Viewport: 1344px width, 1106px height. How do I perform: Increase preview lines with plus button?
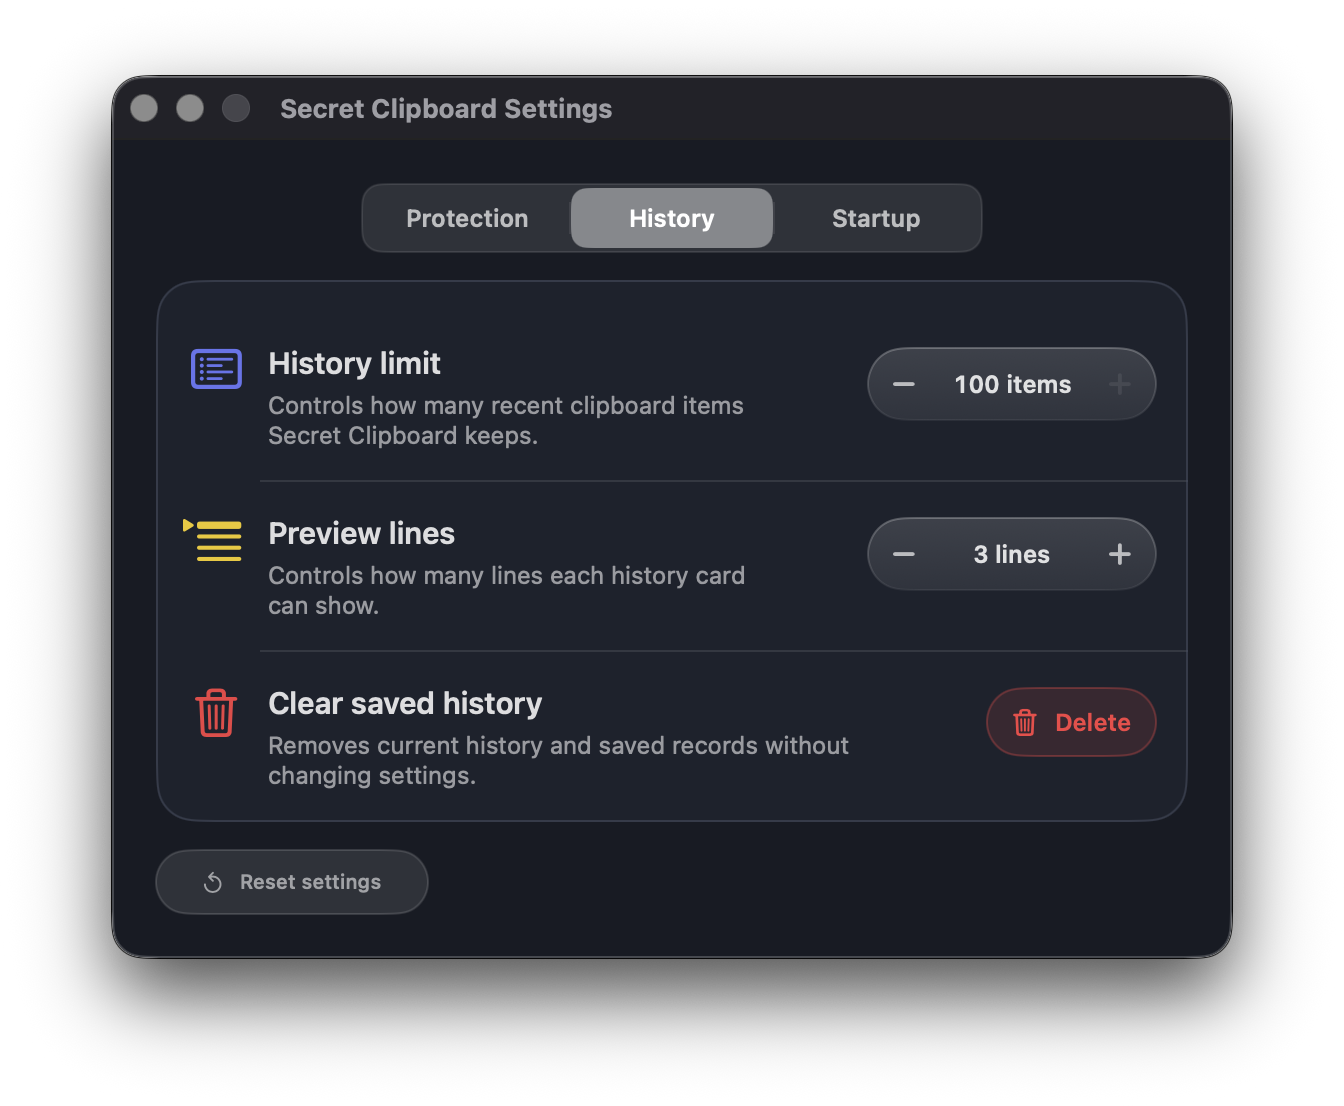1120,554
